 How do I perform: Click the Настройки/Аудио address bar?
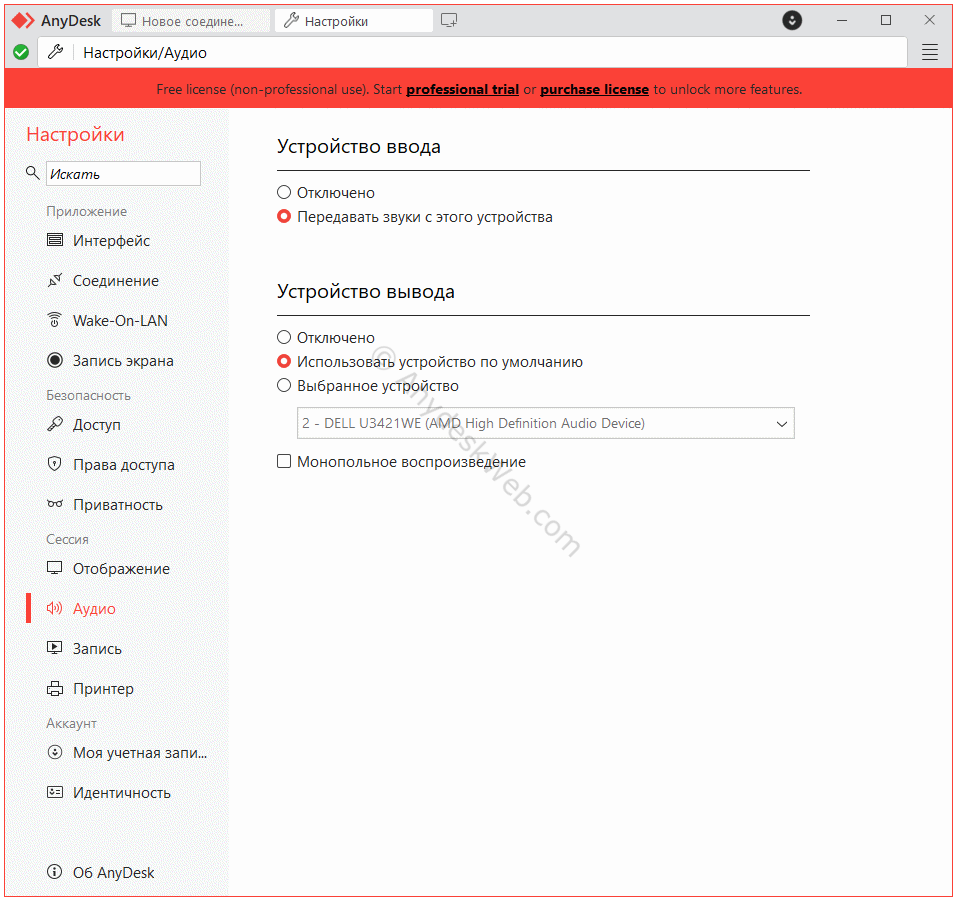pos(473,52)
